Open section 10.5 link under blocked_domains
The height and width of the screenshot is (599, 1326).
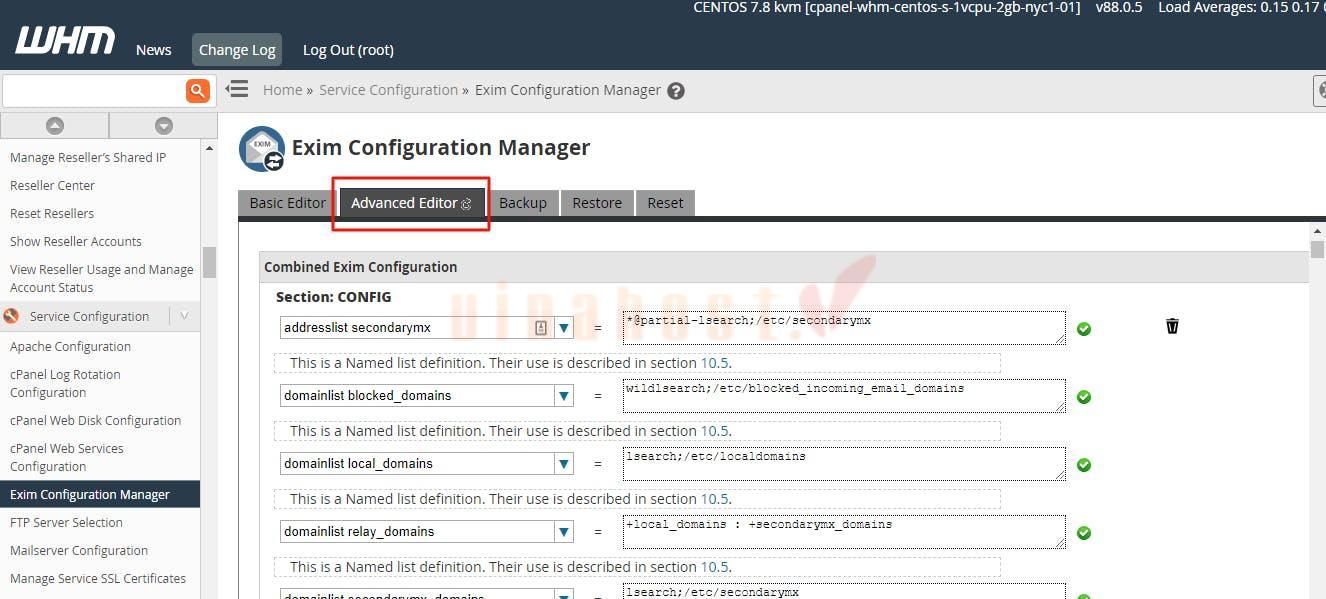[x=714, y=431]
